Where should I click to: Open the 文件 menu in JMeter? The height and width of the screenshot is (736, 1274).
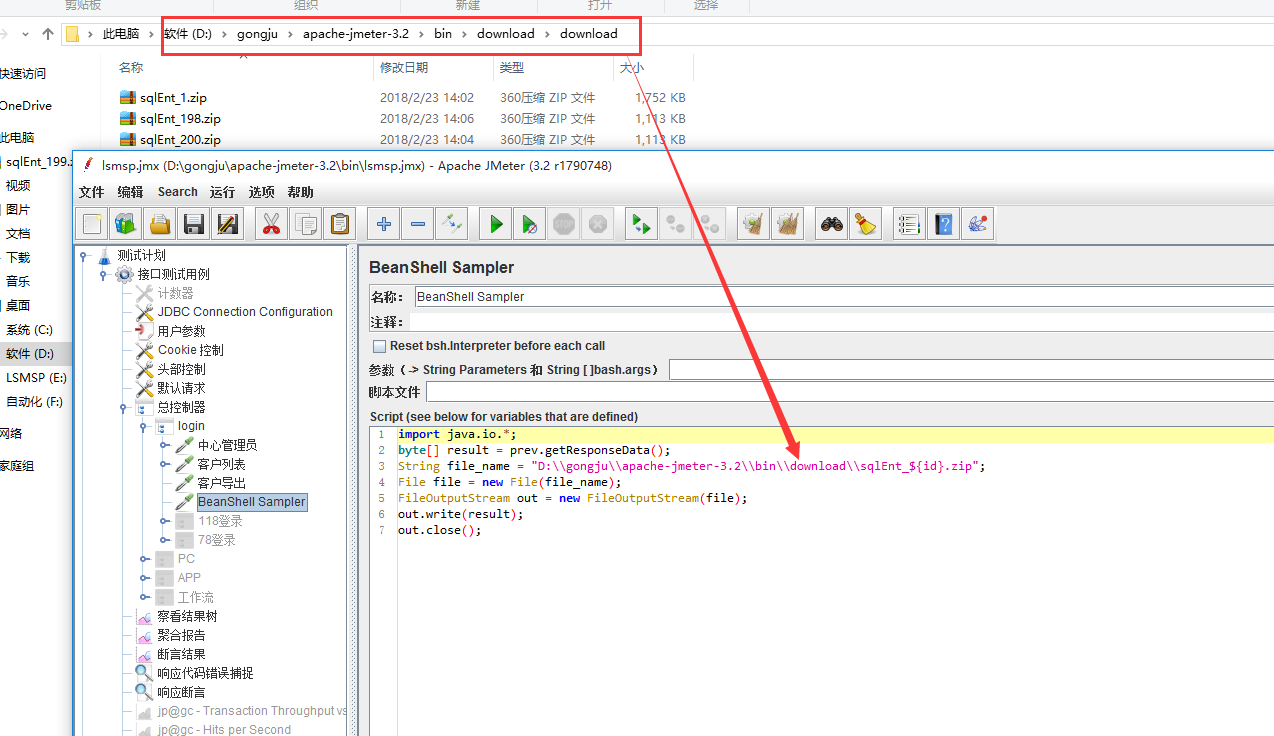pyautogui.click(x=91, y=192)
